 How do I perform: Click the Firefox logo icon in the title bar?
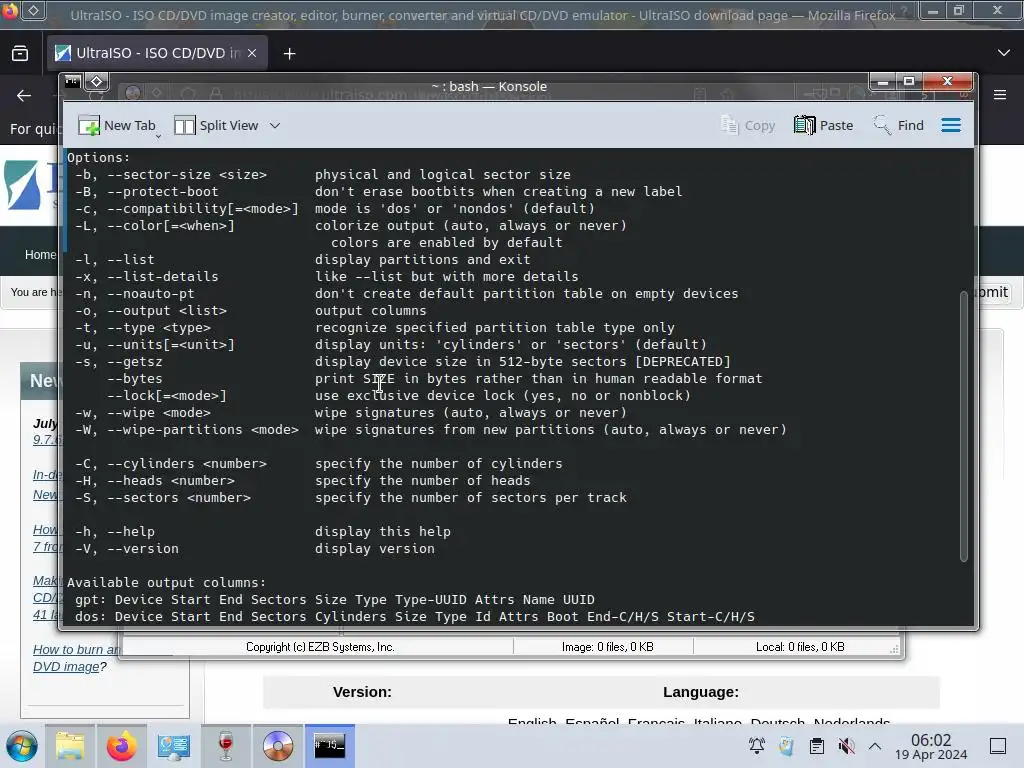(9, 10)
